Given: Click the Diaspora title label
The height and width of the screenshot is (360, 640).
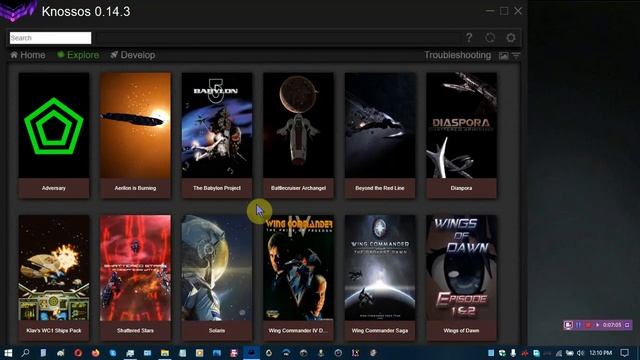Looking at the screenshot, I should tap(462, 188).
